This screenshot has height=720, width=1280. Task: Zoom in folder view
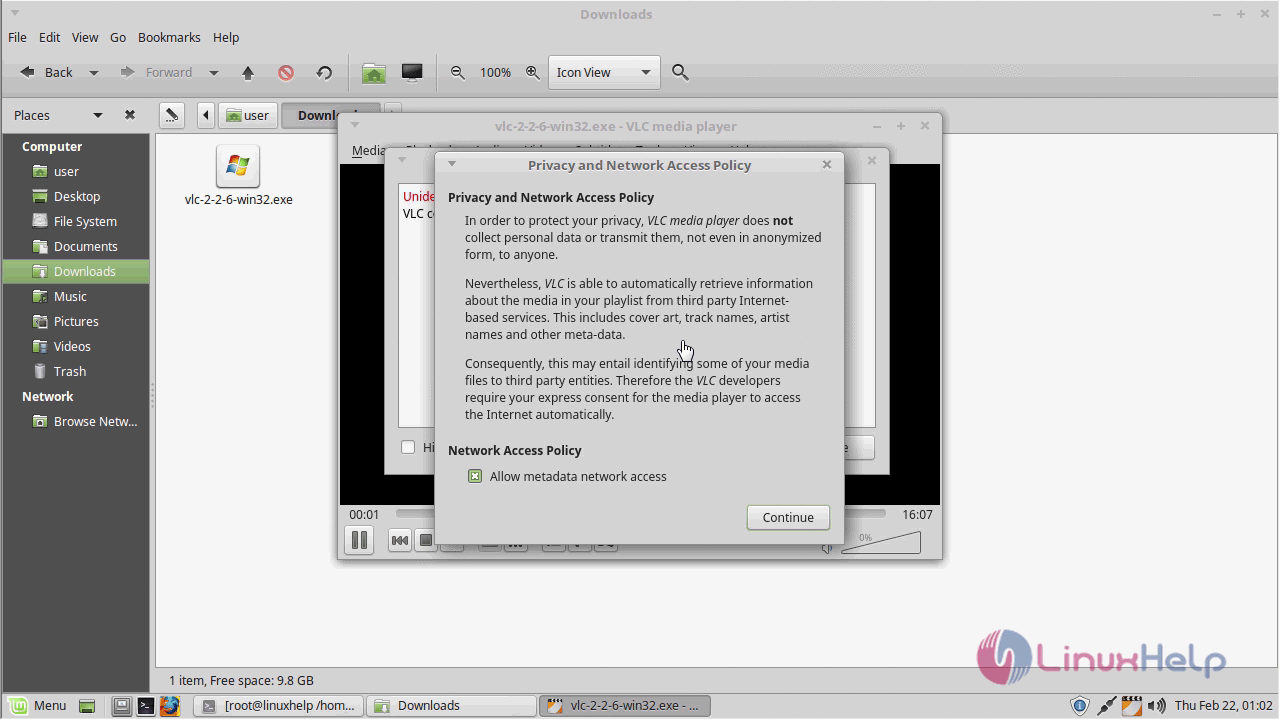[533, 72]
